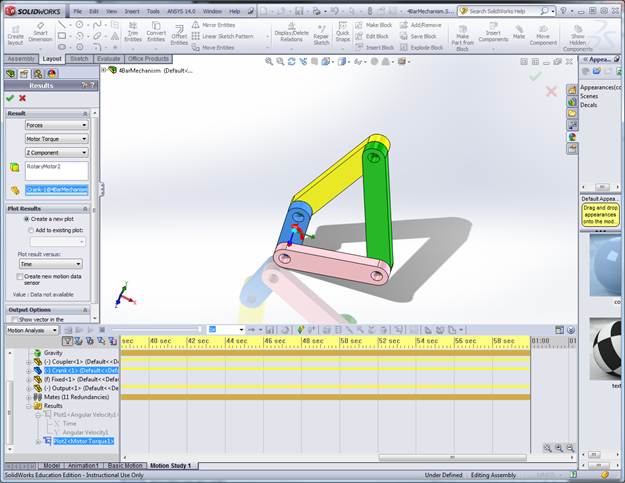Open the DisplayManager tab icon
625x483 pixels.
click(52, 74)
